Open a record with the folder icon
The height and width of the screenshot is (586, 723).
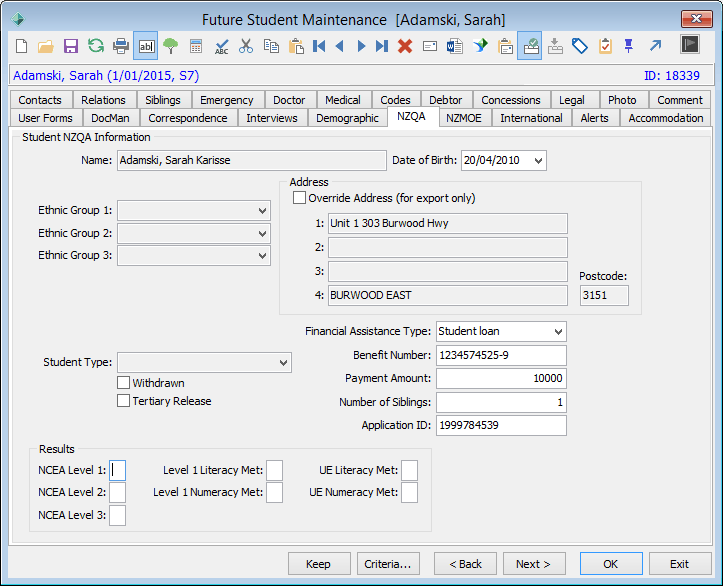tap(46, 46)
